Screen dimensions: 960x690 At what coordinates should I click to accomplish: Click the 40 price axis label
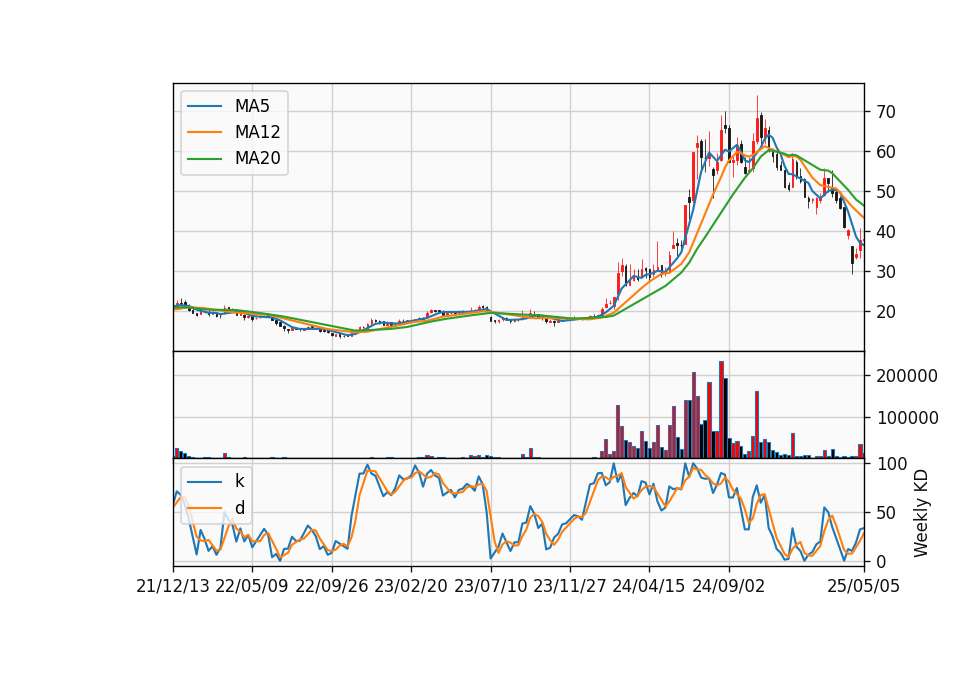point(885,232)
